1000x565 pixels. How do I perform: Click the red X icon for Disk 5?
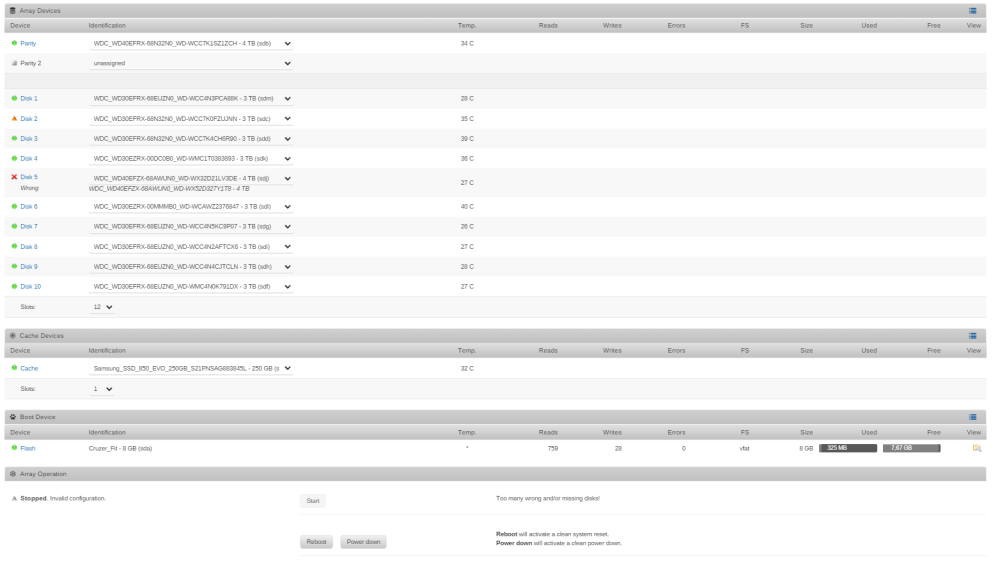tap(14, 177)
